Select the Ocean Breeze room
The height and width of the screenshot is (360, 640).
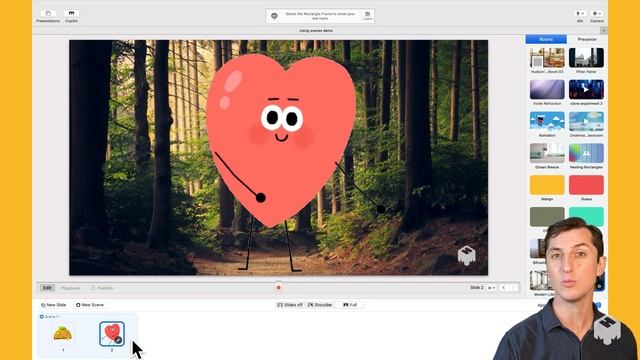[x=547, y=153]
